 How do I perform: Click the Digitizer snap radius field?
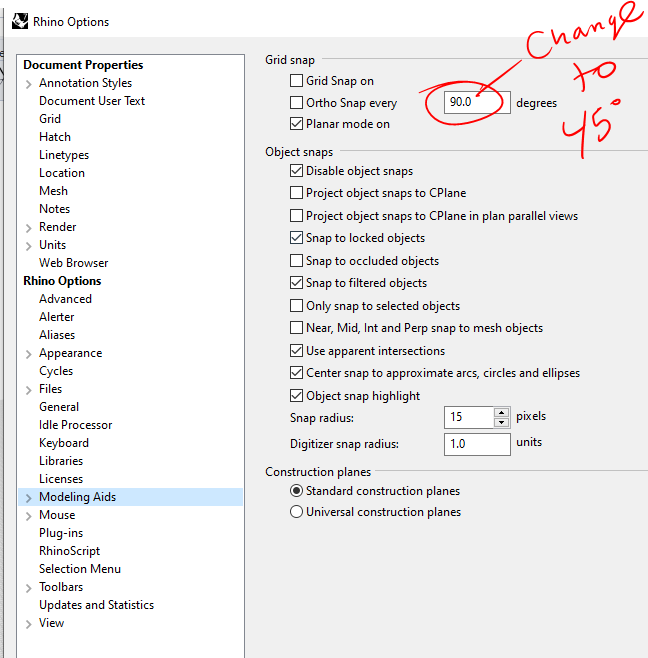point(477,444)
